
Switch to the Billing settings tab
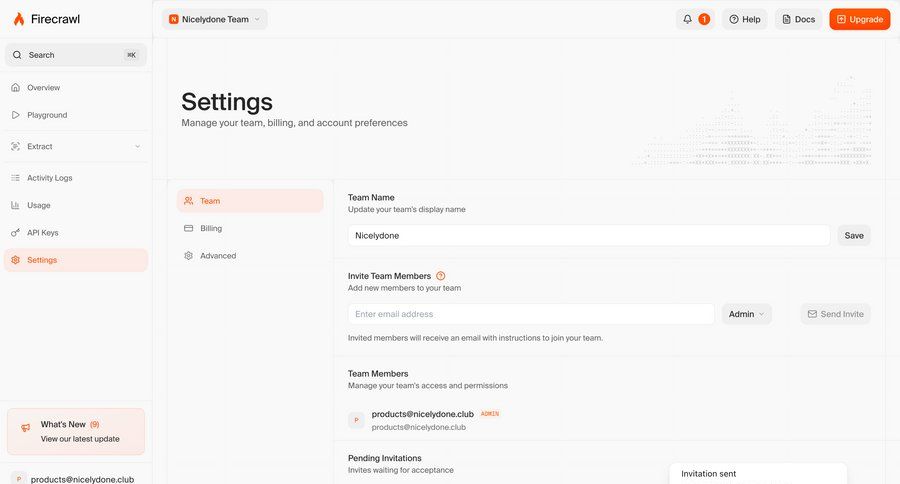tap(211, 228)
